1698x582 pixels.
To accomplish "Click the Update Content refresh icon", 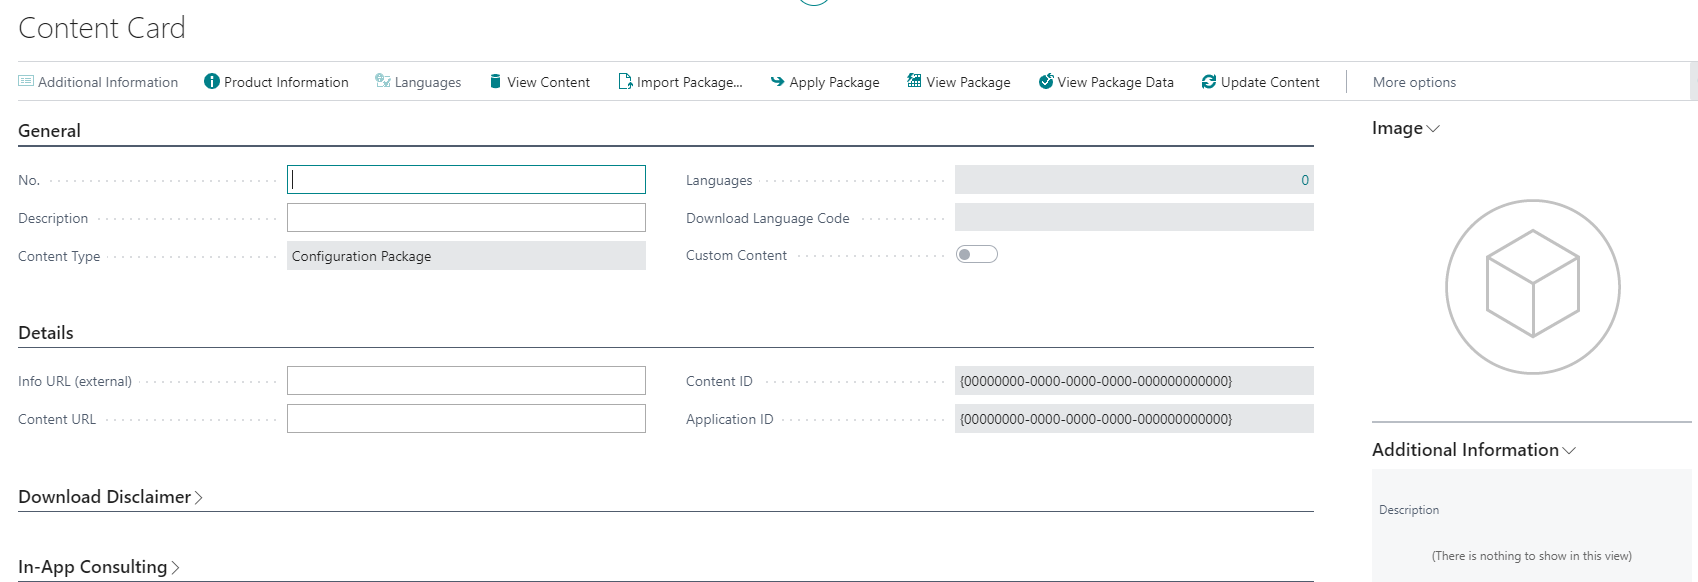I will [x=1209, y=82].
